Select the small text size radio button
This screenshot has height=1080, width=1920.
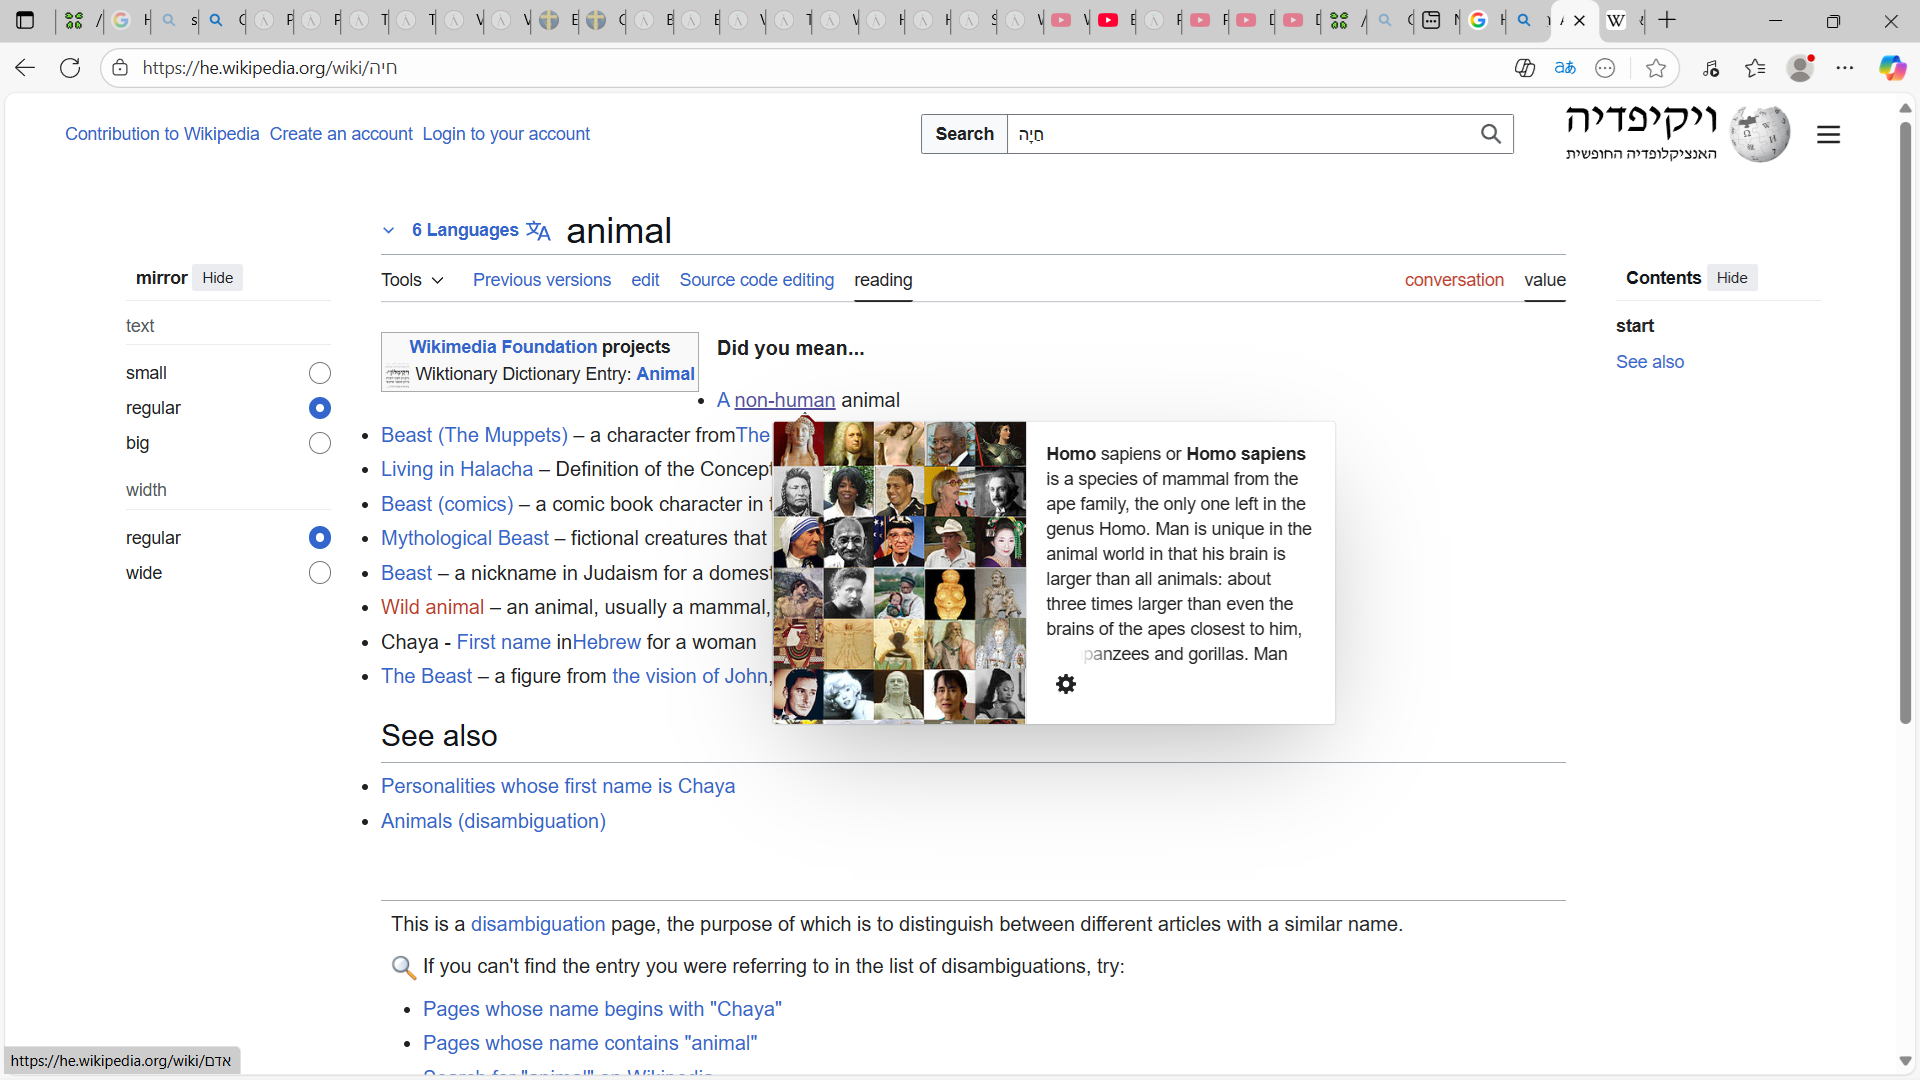(x=319, y=373)
